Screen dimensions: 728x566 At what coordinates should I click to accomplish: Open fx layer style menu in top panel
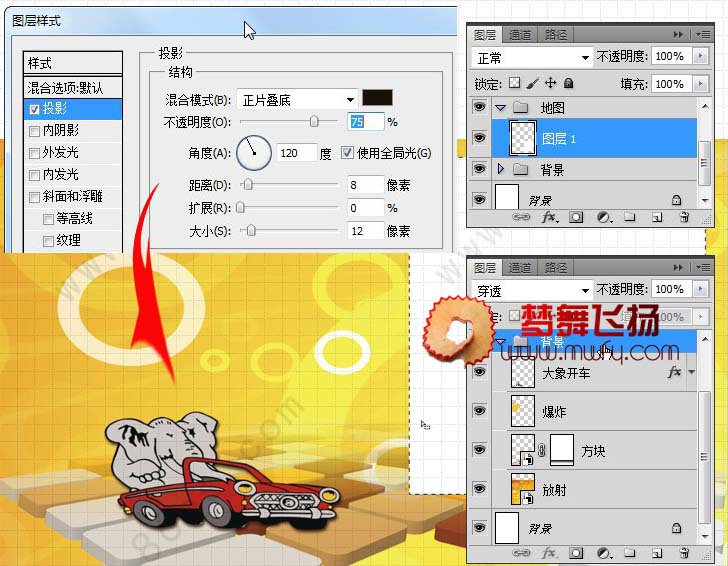pyautogui.click(x=550, y=217)
